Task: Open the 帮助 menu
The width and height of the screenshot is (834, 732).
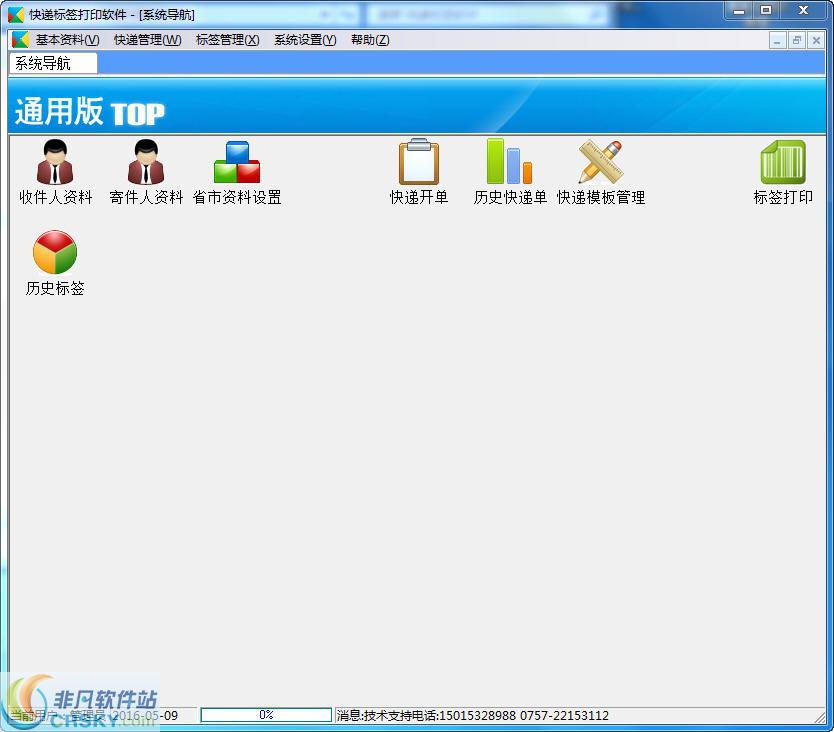Action: coord(370,40)
